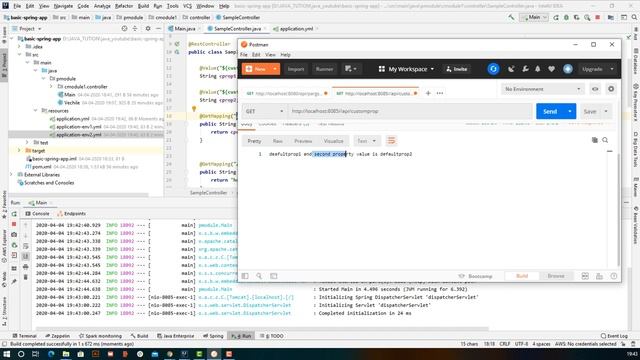The image size is (640, 360).
Task: Toggle word wrap in Postman response
Action: tap(391, 141)
